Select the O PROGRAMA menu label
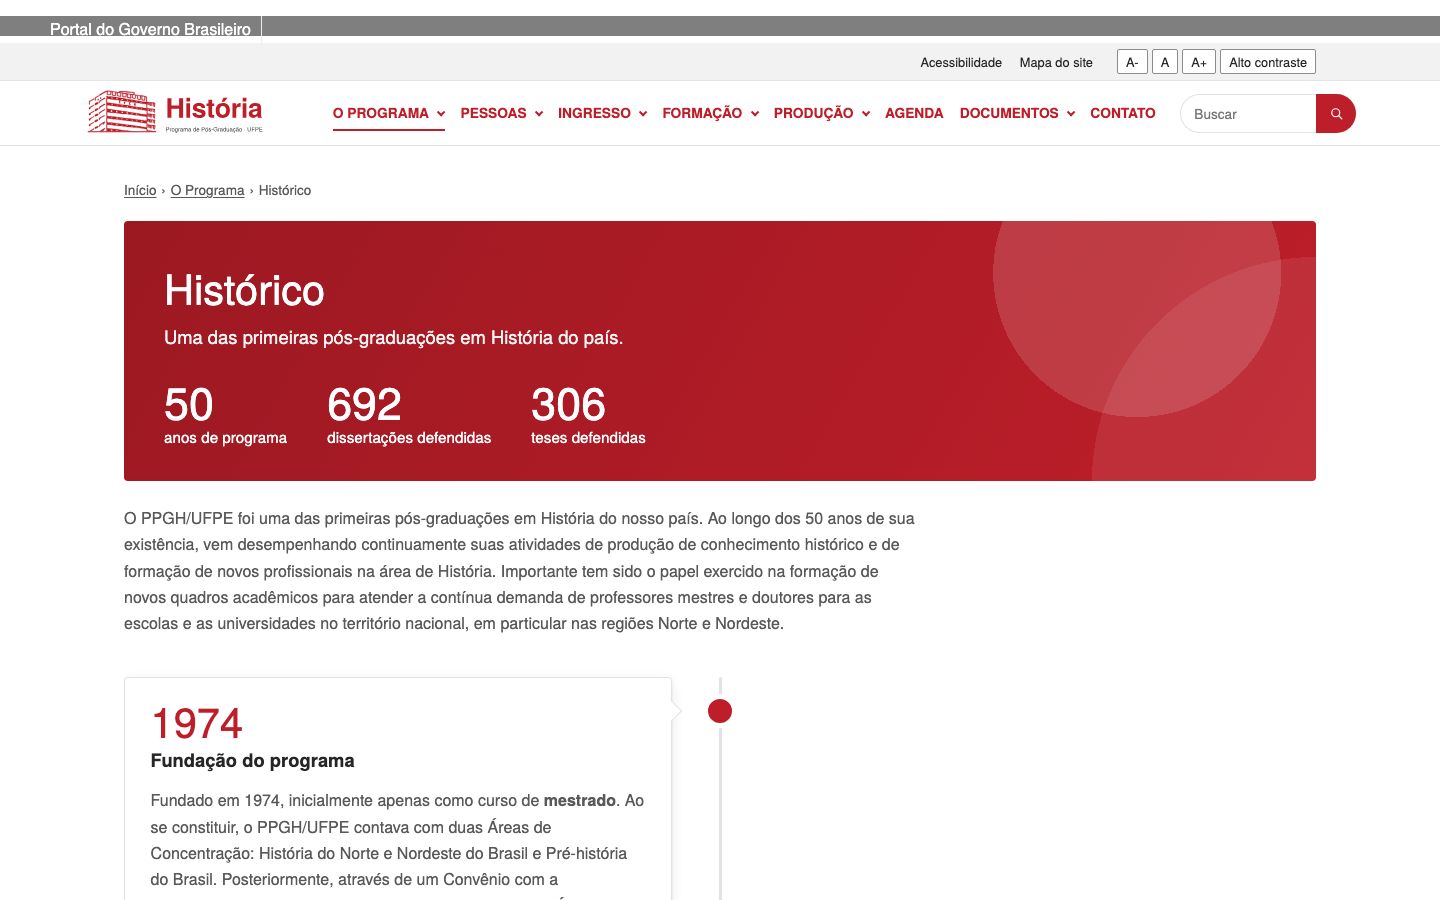Viewport: 1440px width, 900px height. 380,113
